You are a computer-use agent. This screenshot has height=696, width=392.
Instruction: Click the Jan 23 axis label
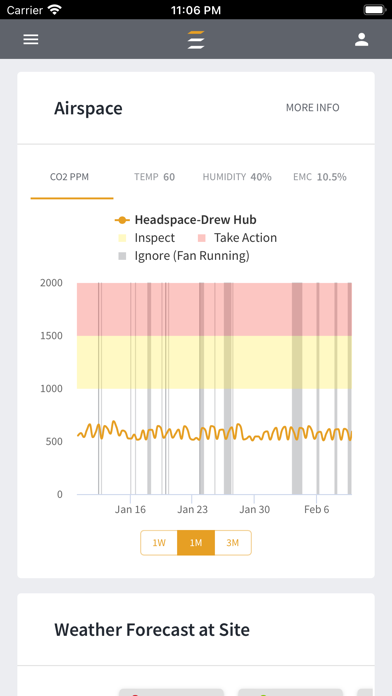click(x=192, y=509)
